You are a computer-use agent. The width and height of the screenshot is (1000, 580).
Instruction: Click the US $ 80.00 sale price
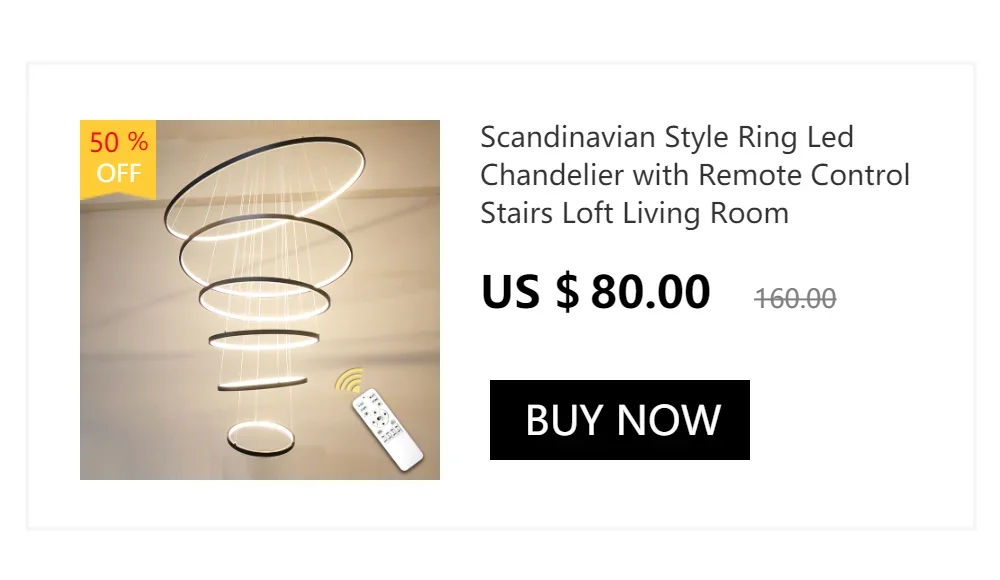(596, 292)
